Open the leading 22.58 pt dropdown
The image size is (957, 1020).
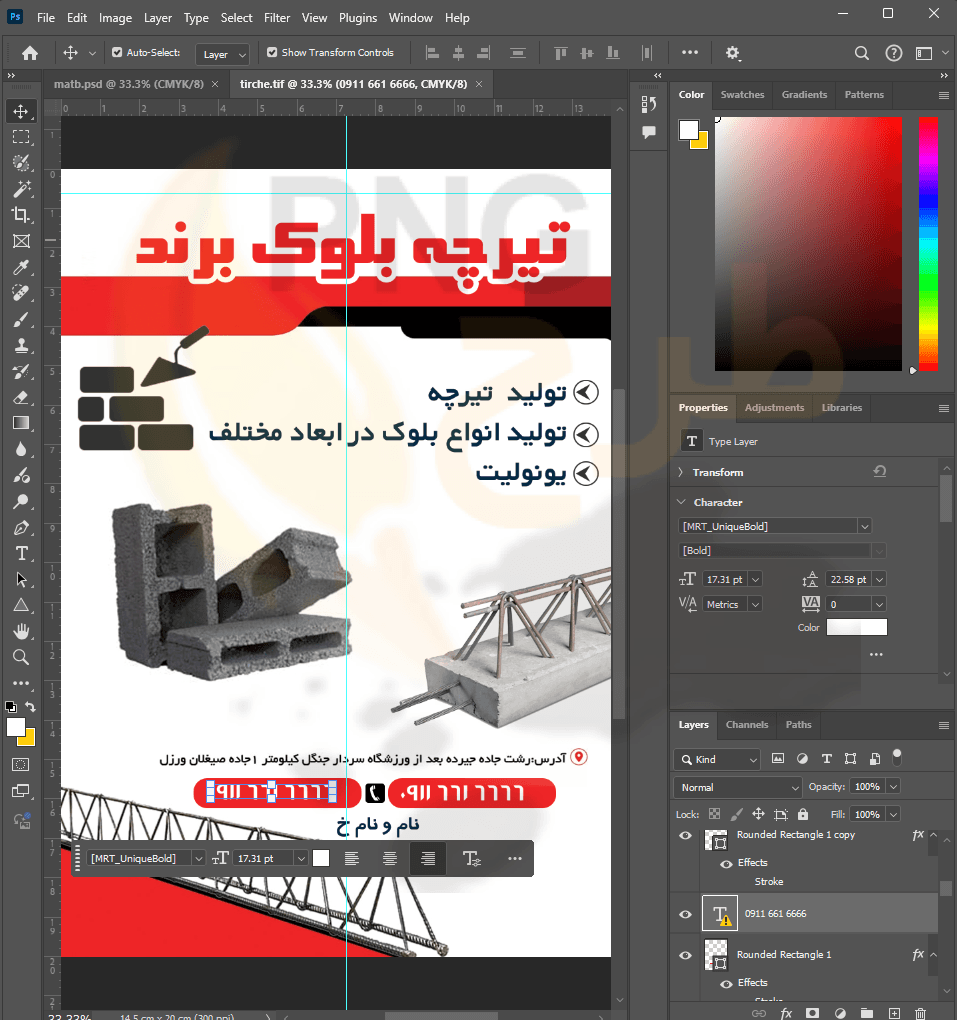click(879, 580)
